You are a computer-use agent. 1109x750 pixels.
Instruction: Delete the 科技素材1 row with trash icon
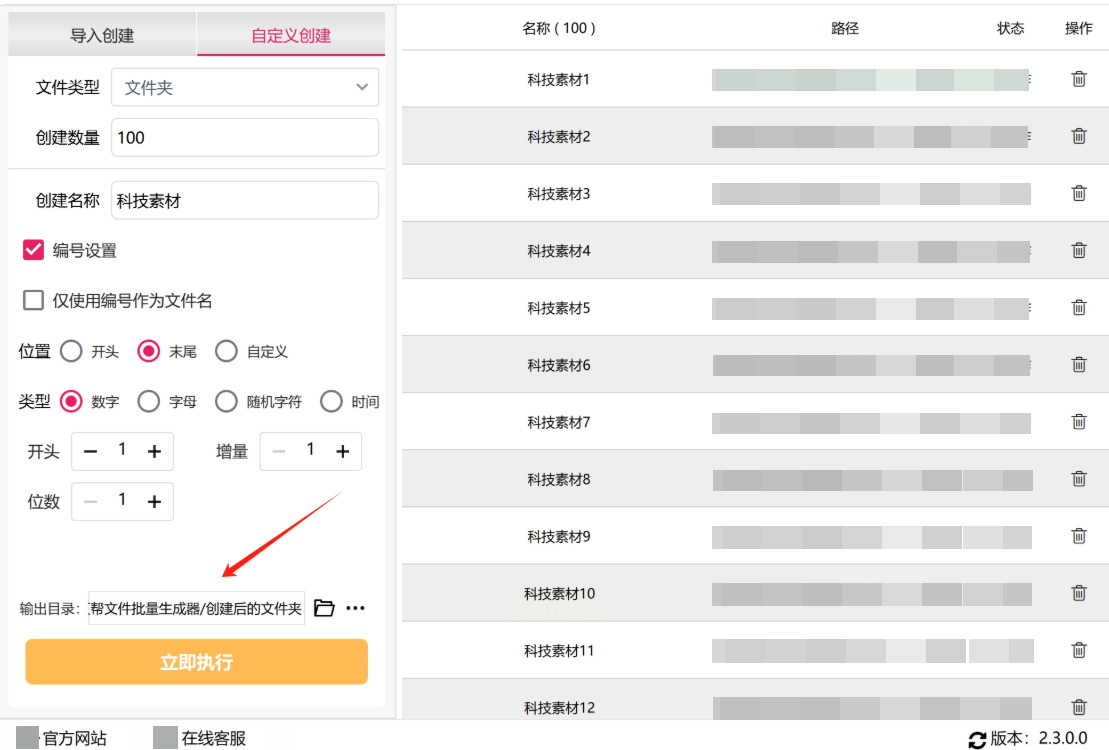pyautogui.click(x=1079, y=79)
